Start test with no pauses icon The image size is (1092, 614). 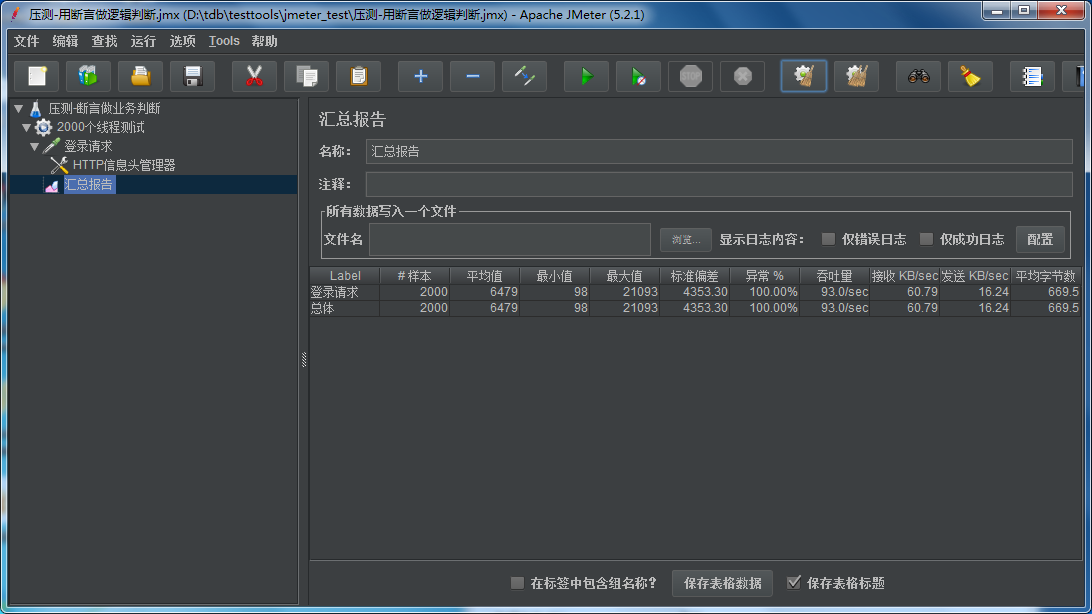(638, 76)
